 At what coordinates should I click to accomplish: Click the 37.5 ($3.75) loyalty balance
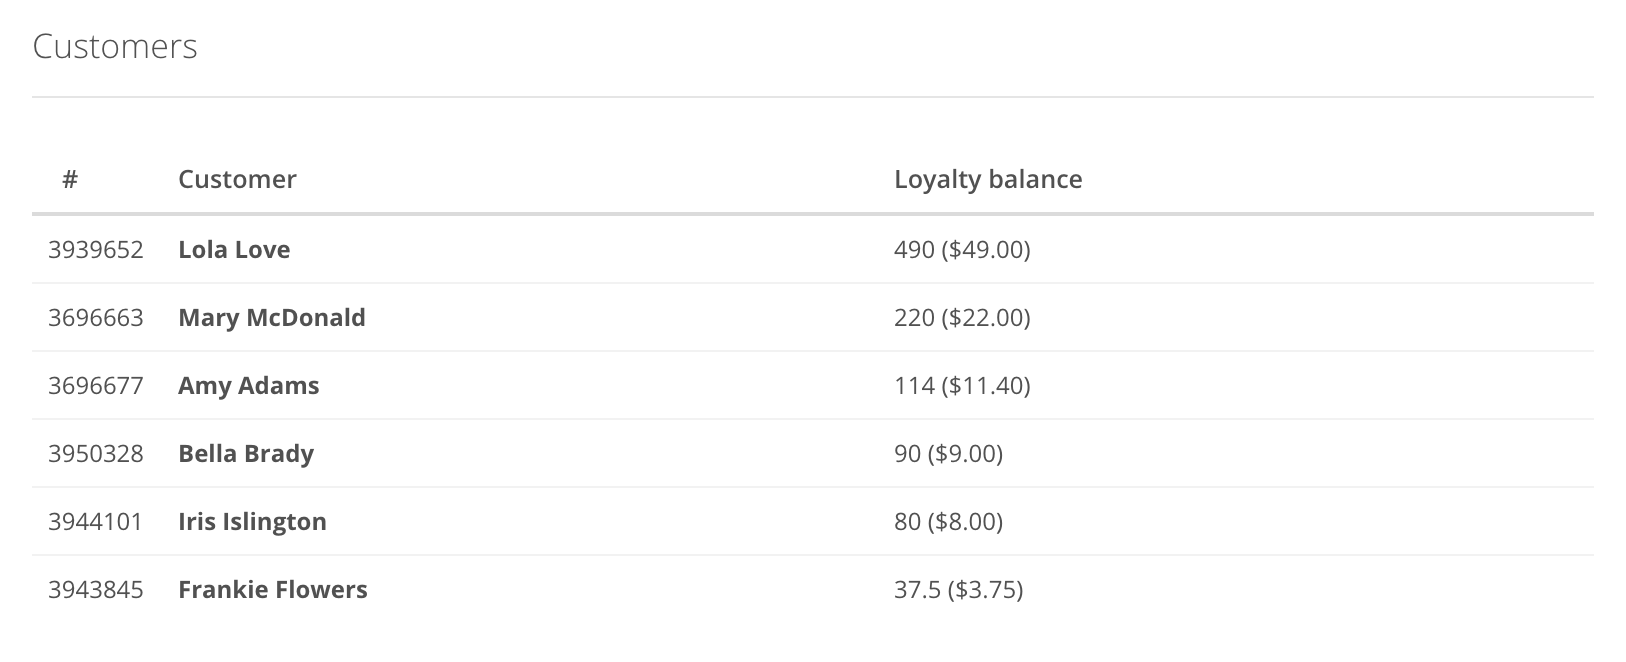(959, 589)
